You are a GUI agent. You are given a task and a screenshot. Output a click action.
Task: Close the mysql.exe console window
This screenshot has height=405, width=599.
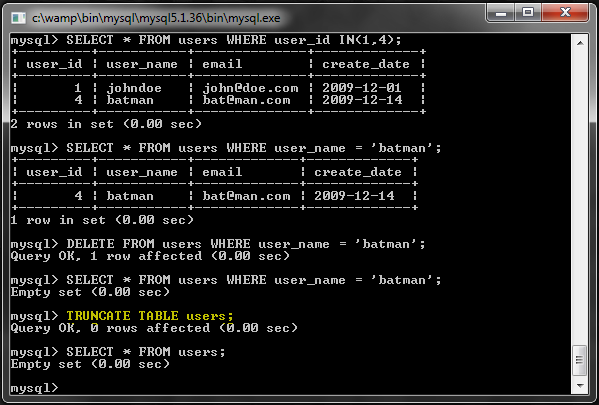[565, 13]
